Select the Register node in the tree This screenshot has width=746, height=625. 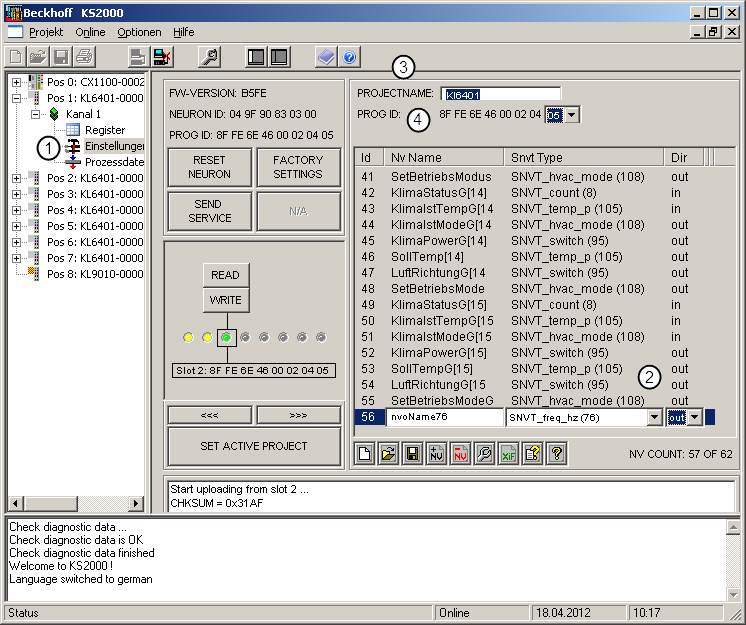click(x=105, y=130)
